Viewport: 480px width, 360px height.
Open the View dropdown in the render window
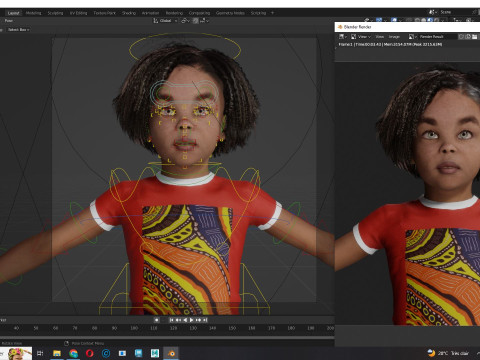click(x=360, y=37)
